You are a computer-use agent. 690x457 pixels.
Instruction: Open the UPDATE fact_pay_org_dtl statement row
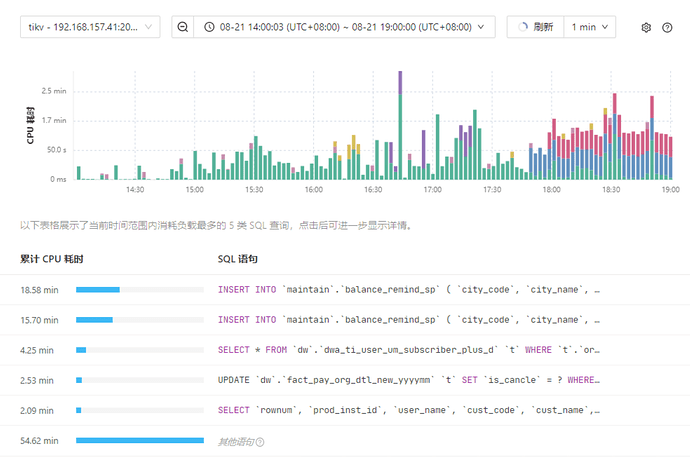click(x=409, y=380)
